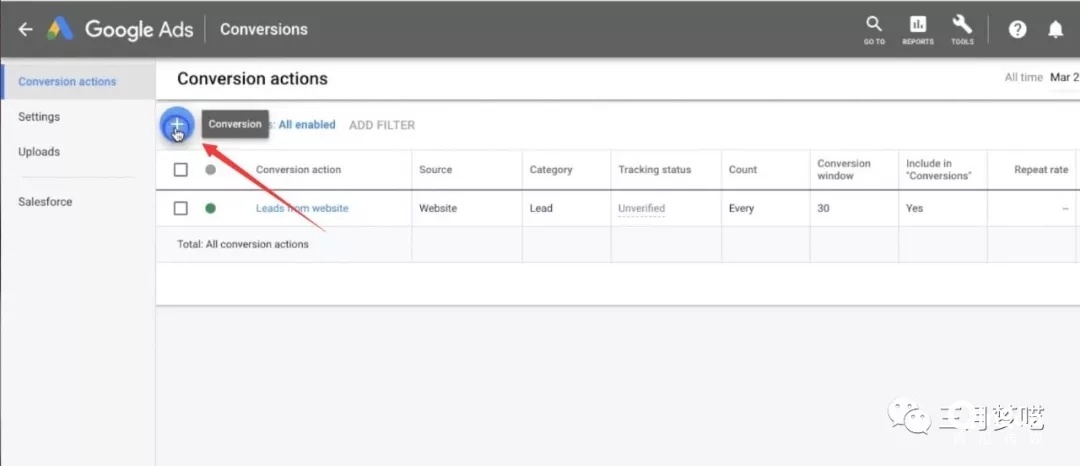
Task: Click green status dot for Leads row
Action: (x=210, y=208)
